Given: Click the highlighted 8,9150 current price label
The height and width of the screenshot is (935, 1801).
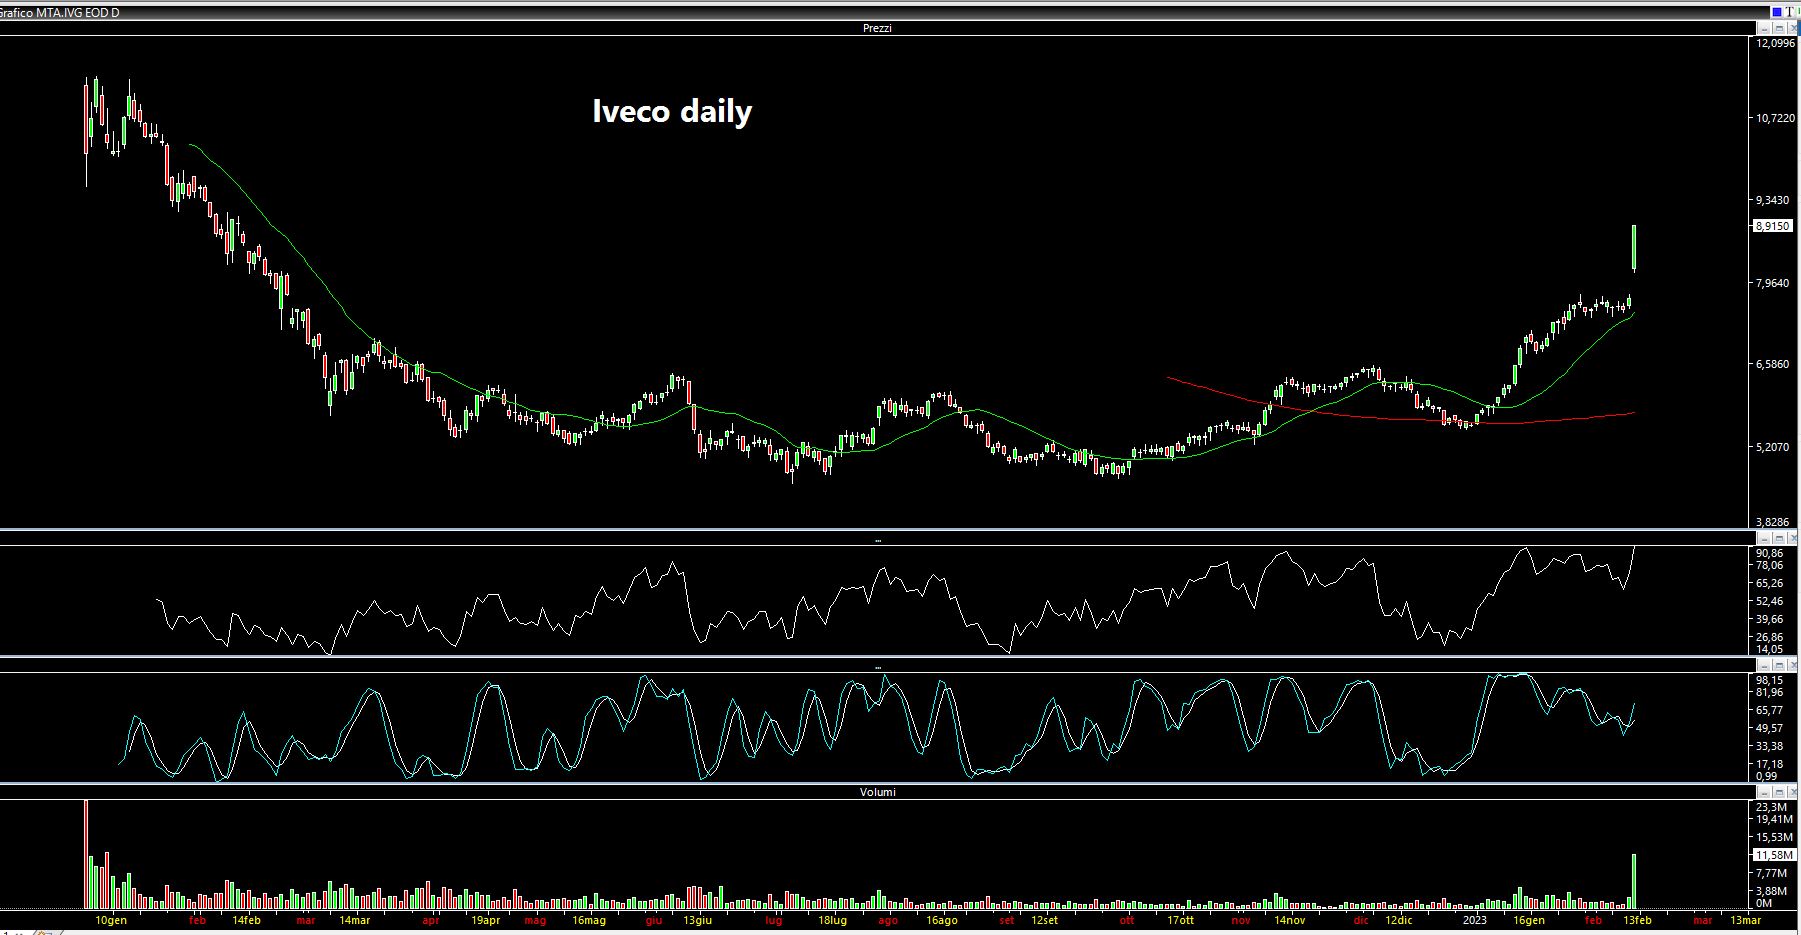Looking at the screenshot, I should coord(1773,226).
